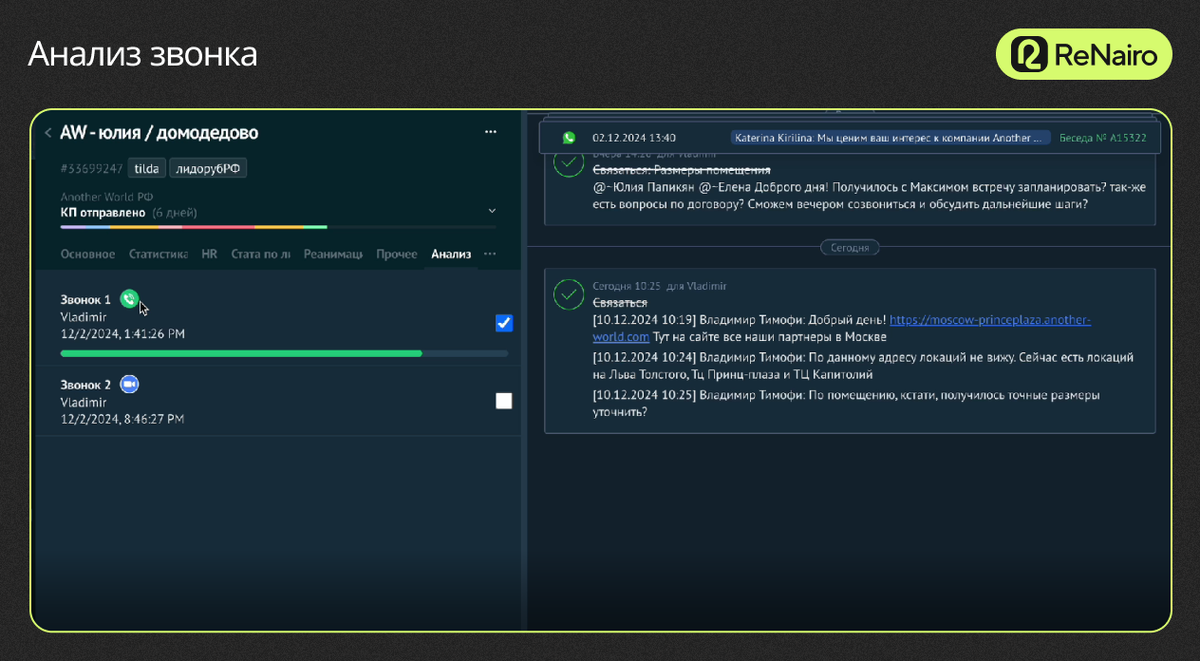
Task: Open the Стата по ли tab
Action: pos(261,254)
